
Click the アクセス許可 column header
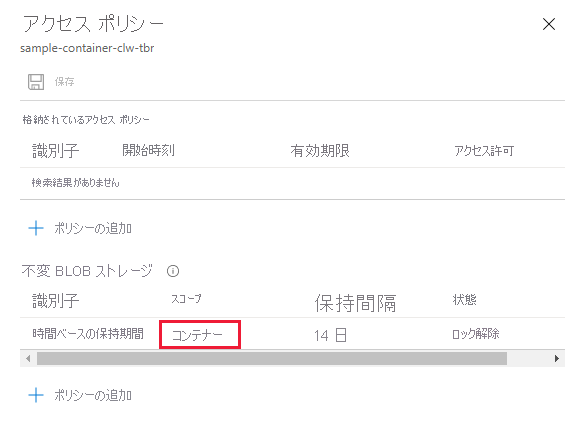484,151
